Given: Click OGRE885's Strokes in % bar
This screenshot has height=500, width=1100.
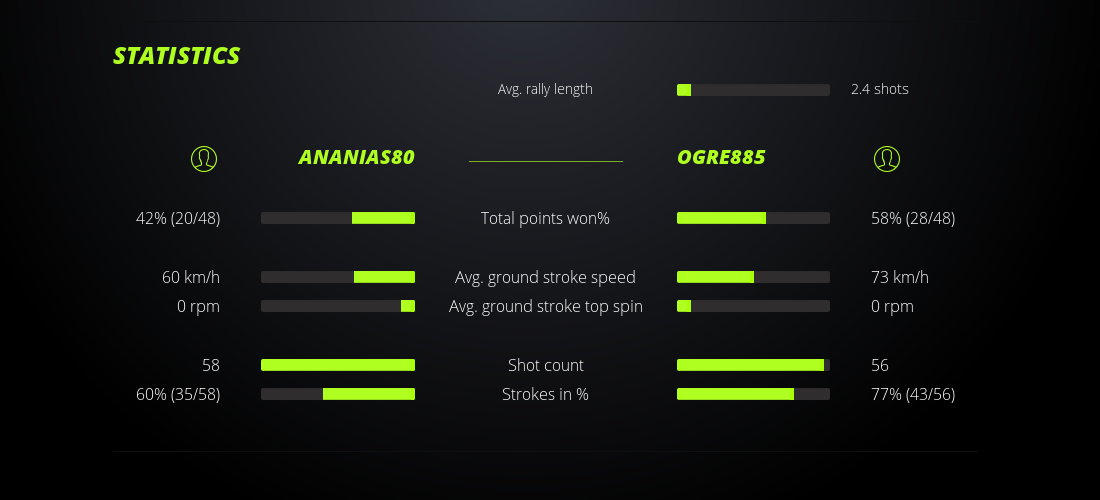Looking at the screenshot, I should coord(753,394).
